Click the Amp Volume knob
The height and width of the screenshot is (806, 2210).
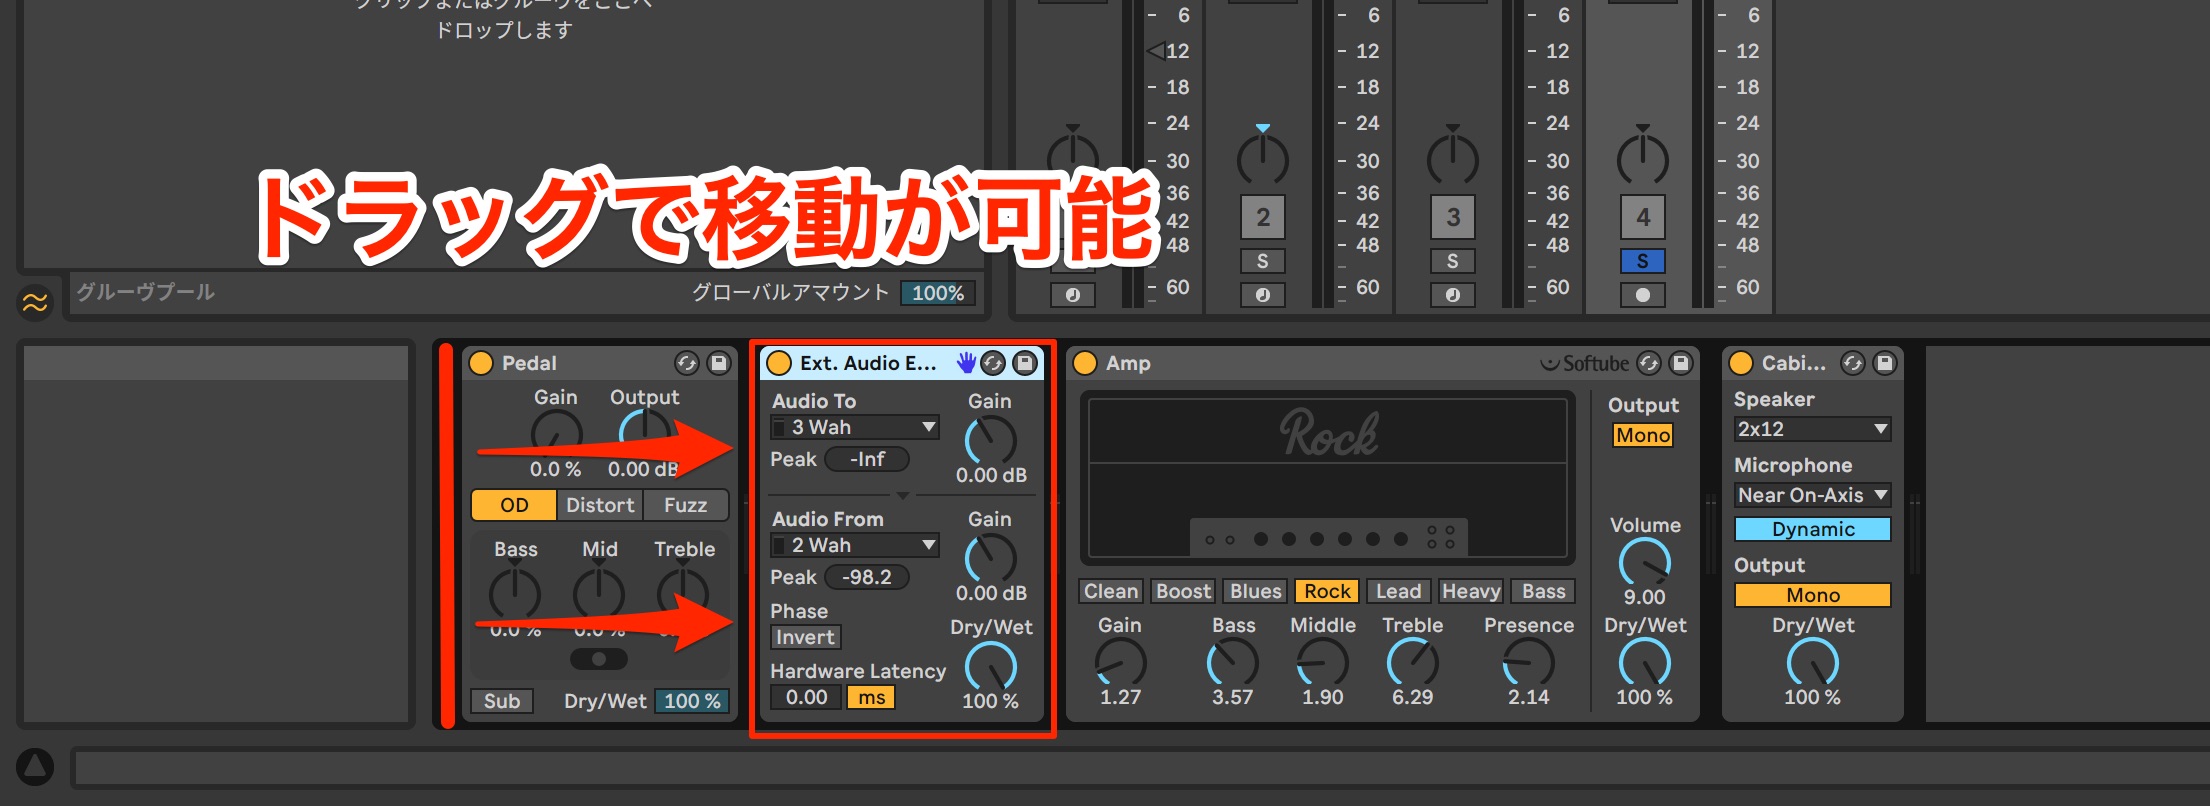point(1645,563)
